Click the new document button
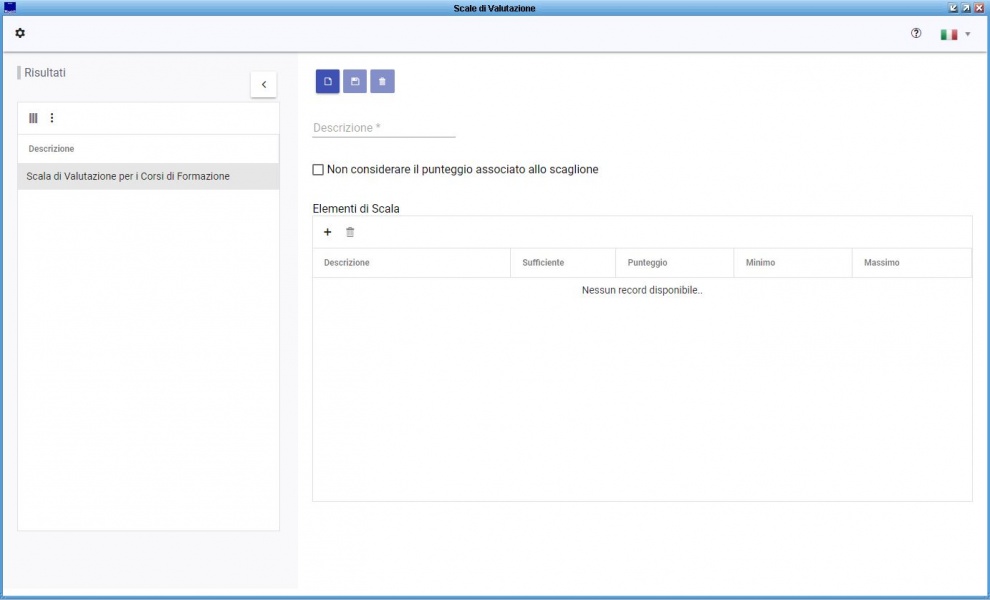Image resolution: width=990 pixels, height=600 pixels. 328,81
